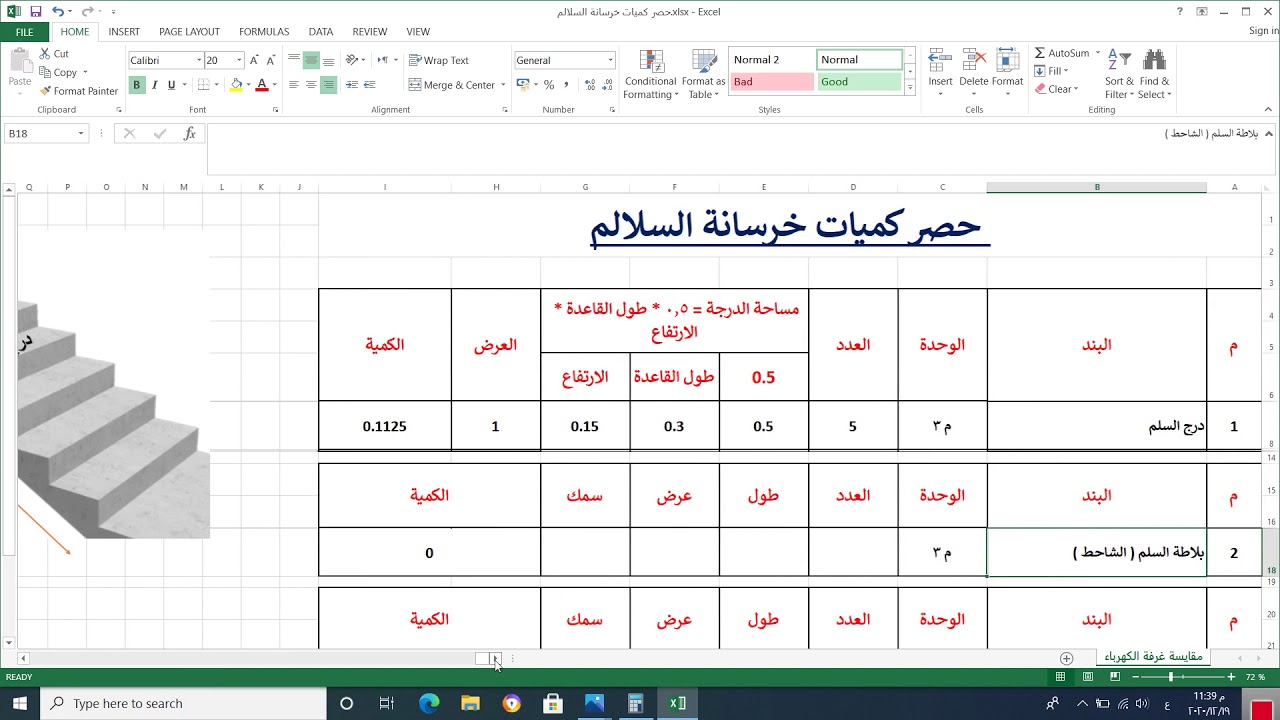The image size is (1280, 720).
Task: Switch to the DATA tab
Action: click(x=321, y=32)
